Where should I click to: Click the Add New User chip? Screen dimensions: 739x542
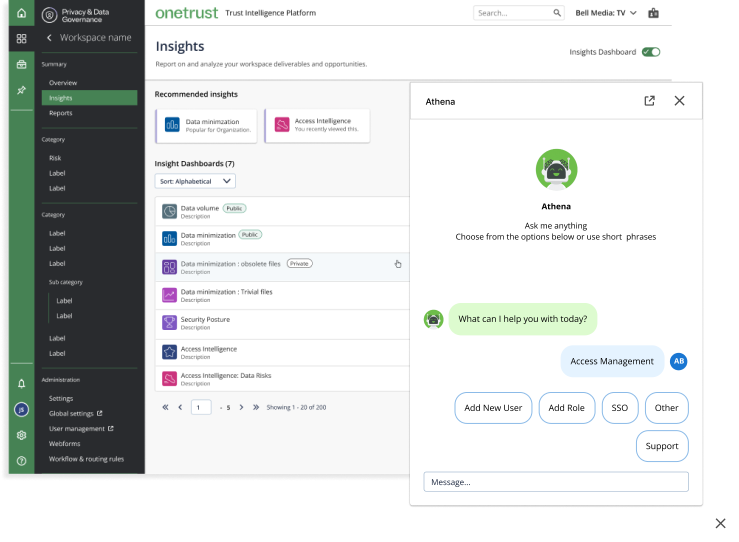[x=493, y=408]
